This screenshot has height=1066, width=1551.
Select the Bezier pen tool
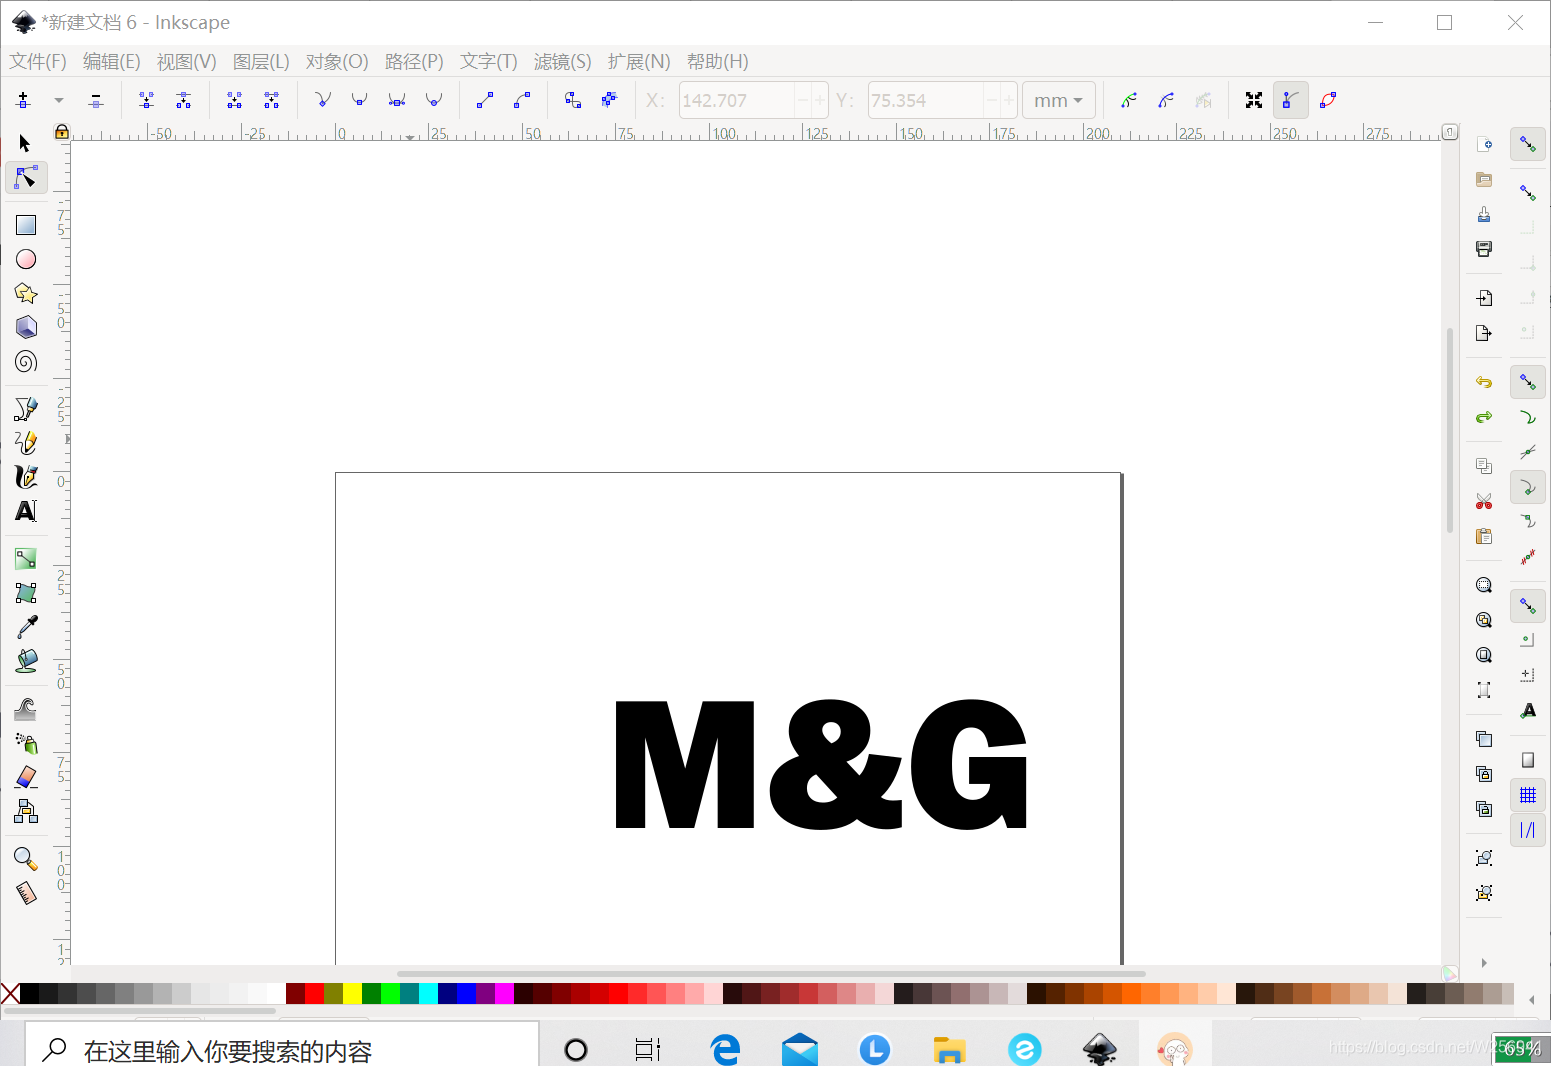point(26,409)
